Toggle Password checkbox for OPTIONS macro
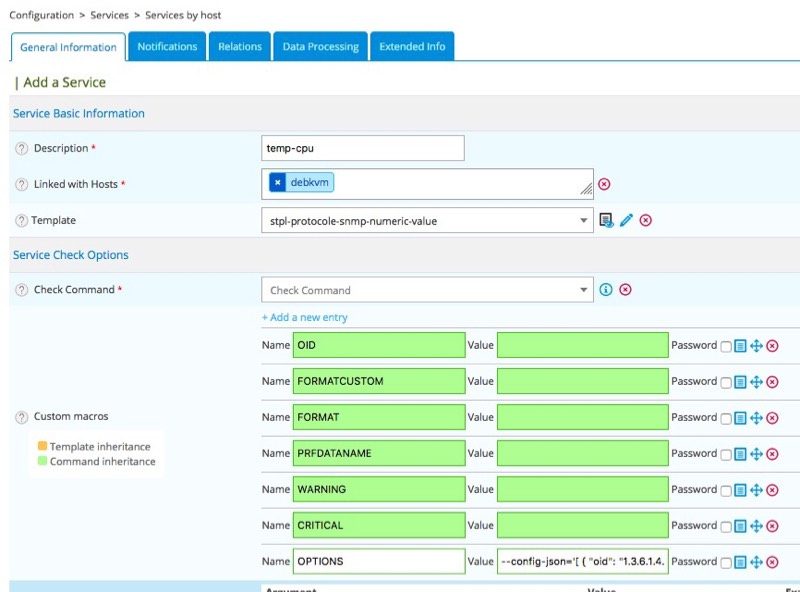Viewport: 800px width, 592px height. (x=726, y=562)
